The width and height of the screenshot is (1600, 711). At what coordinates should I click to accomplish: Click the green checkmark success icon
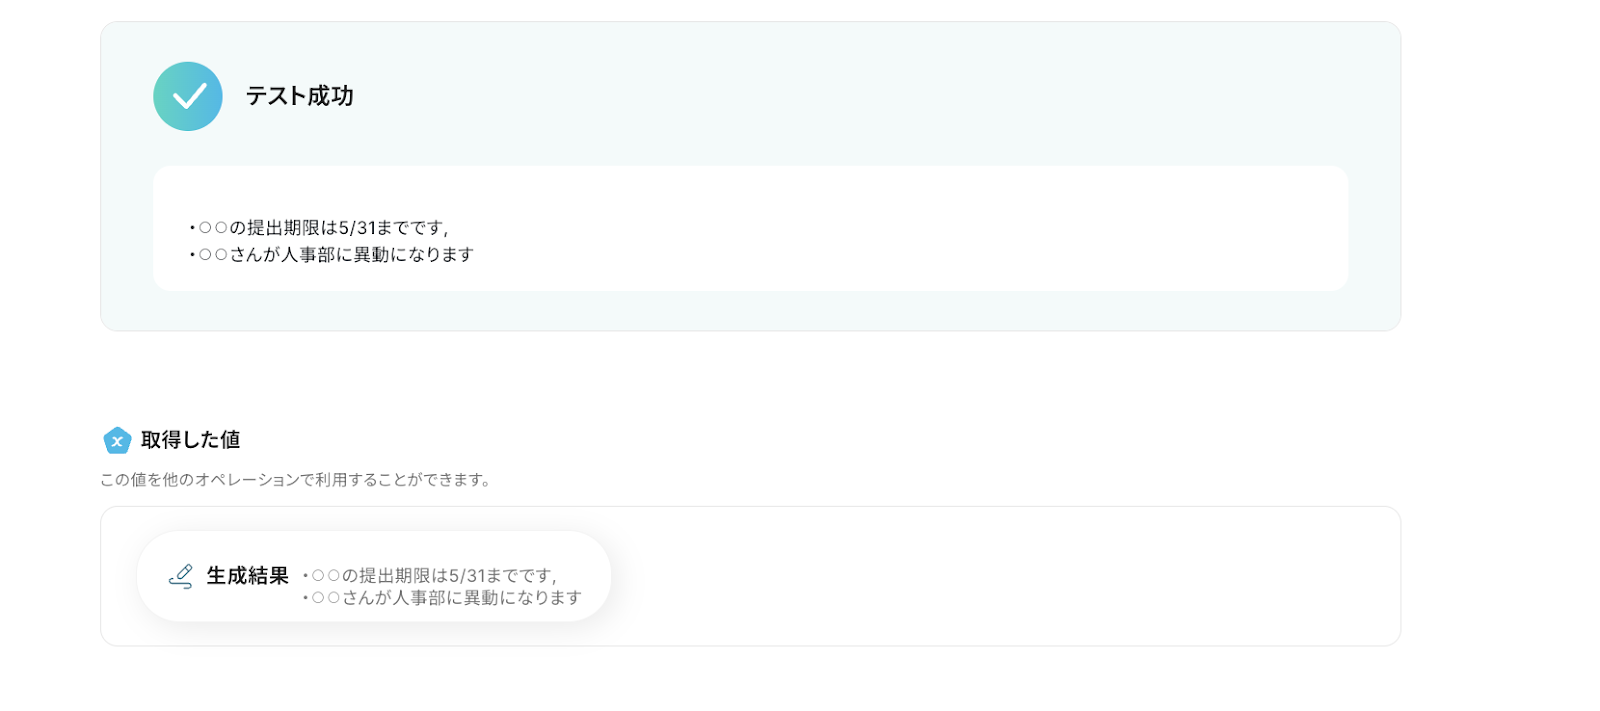(188, 97)
